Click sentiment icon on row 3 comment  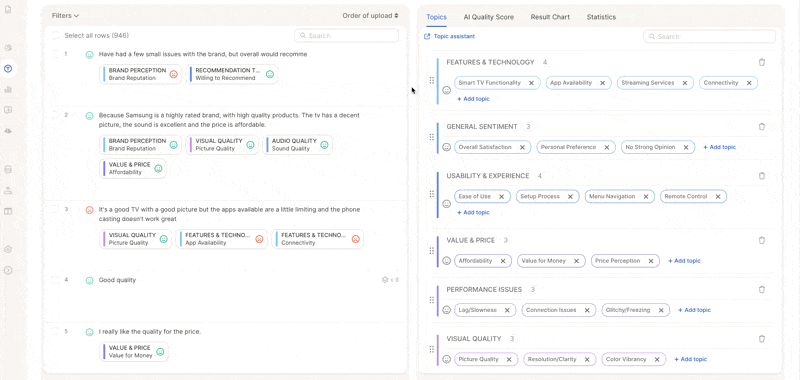(89, 210)
